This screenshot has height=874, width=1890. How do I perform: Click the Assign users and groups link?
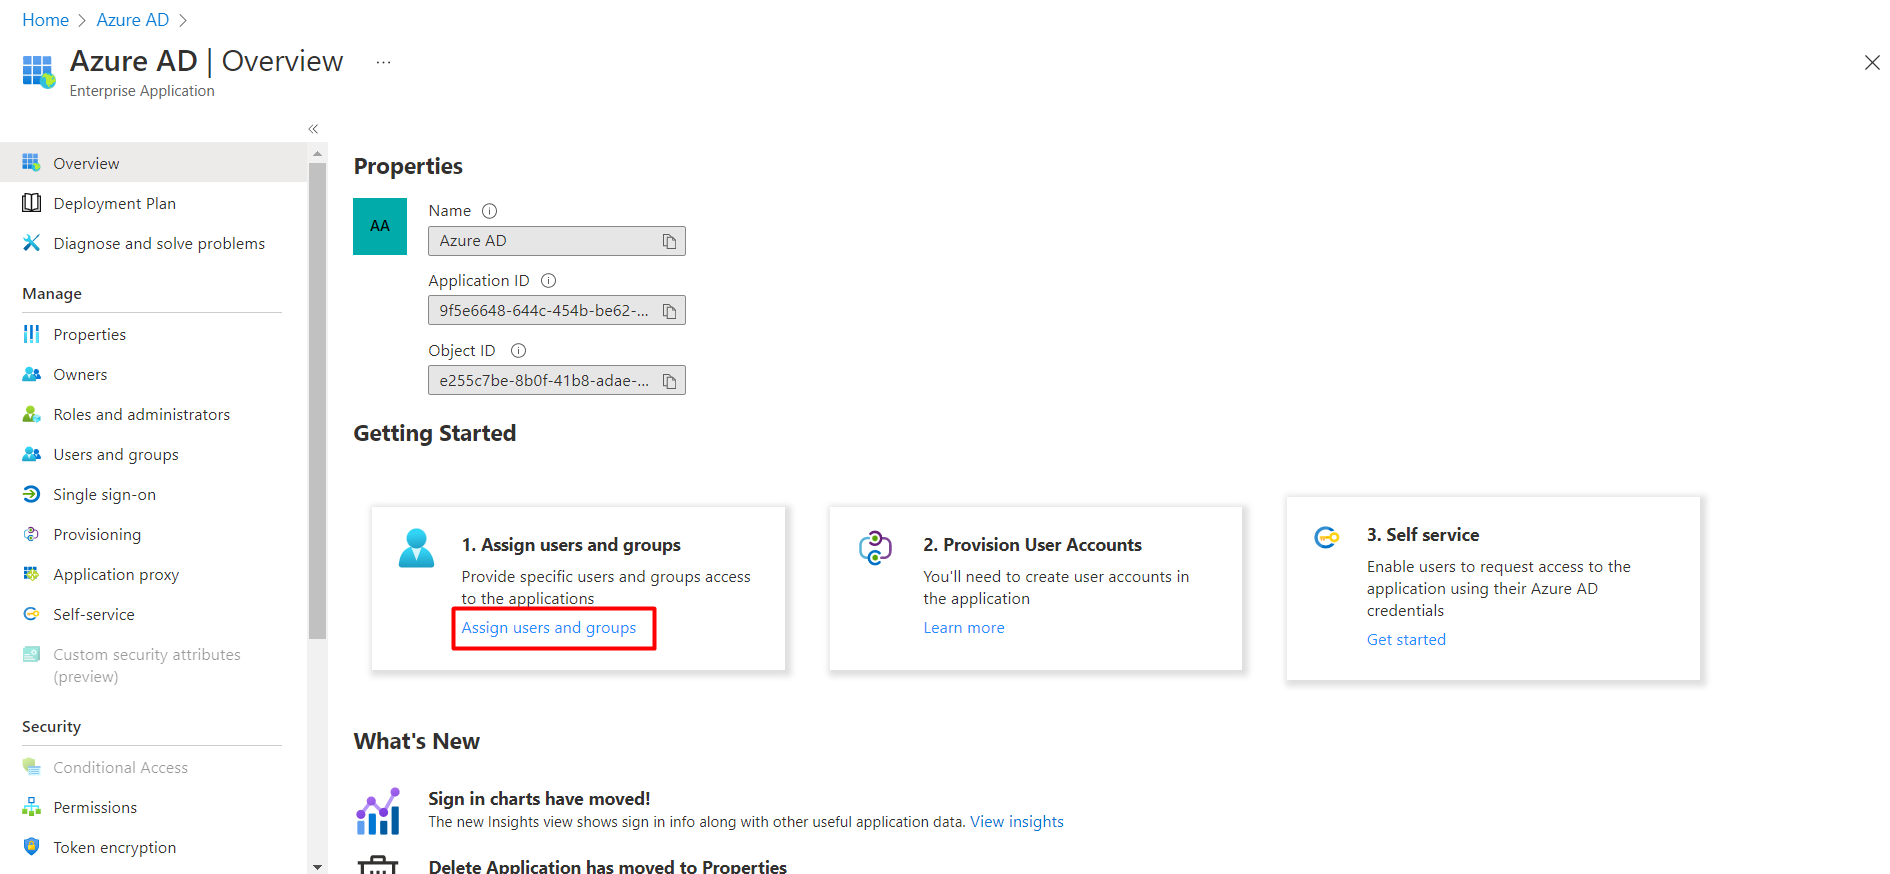point(548,628)
